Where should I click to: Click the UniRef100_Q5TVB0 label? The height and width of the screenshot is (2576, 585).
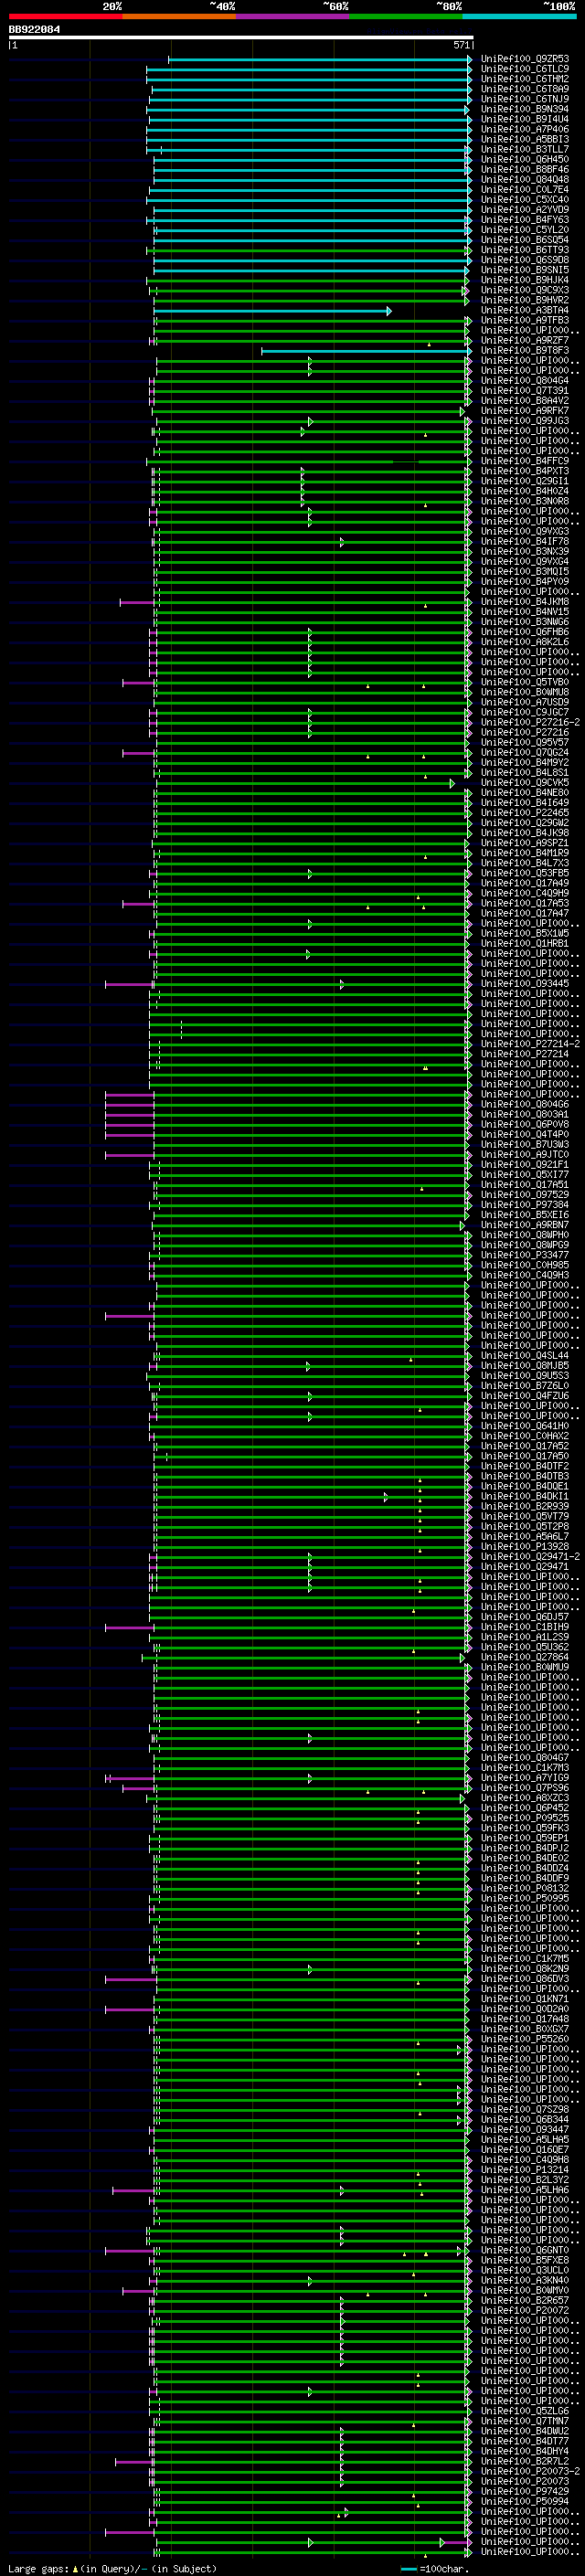pyautogui.click(x=525, y=683)
